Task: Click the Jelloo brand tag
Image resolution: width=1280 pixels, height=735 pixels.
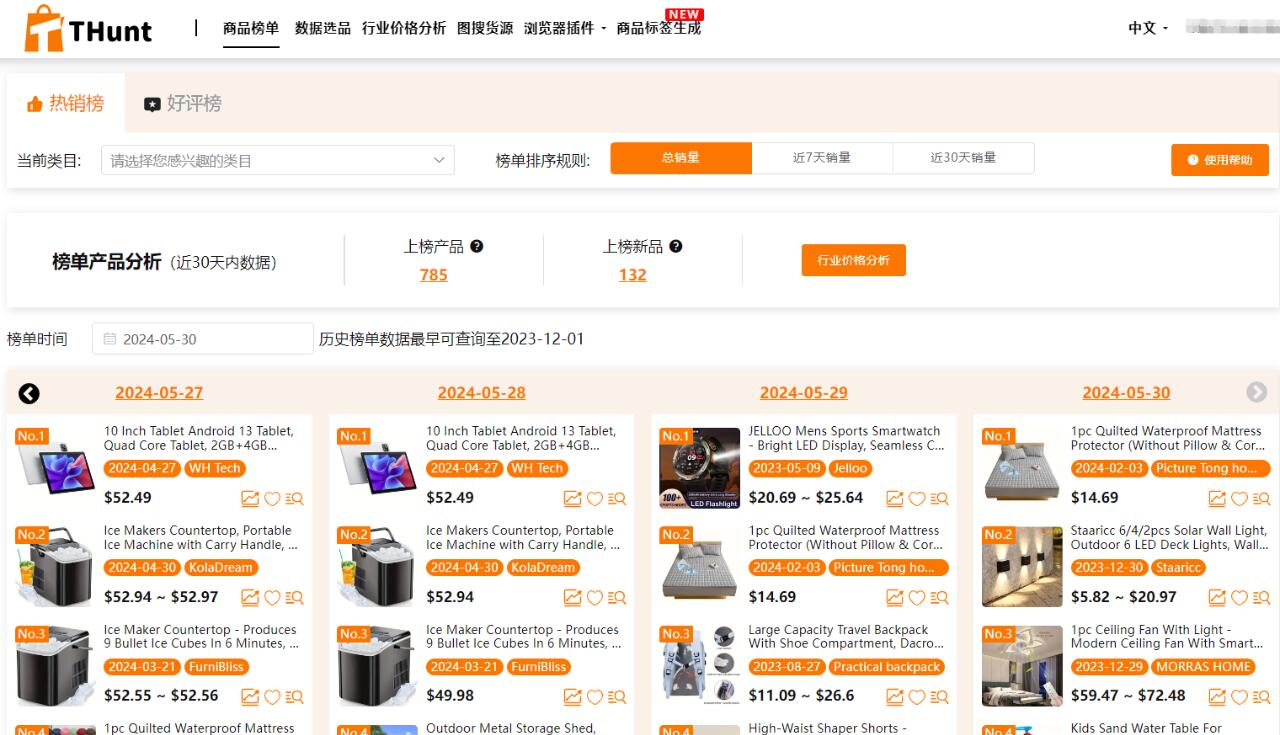Action: (x=850, y=468)
